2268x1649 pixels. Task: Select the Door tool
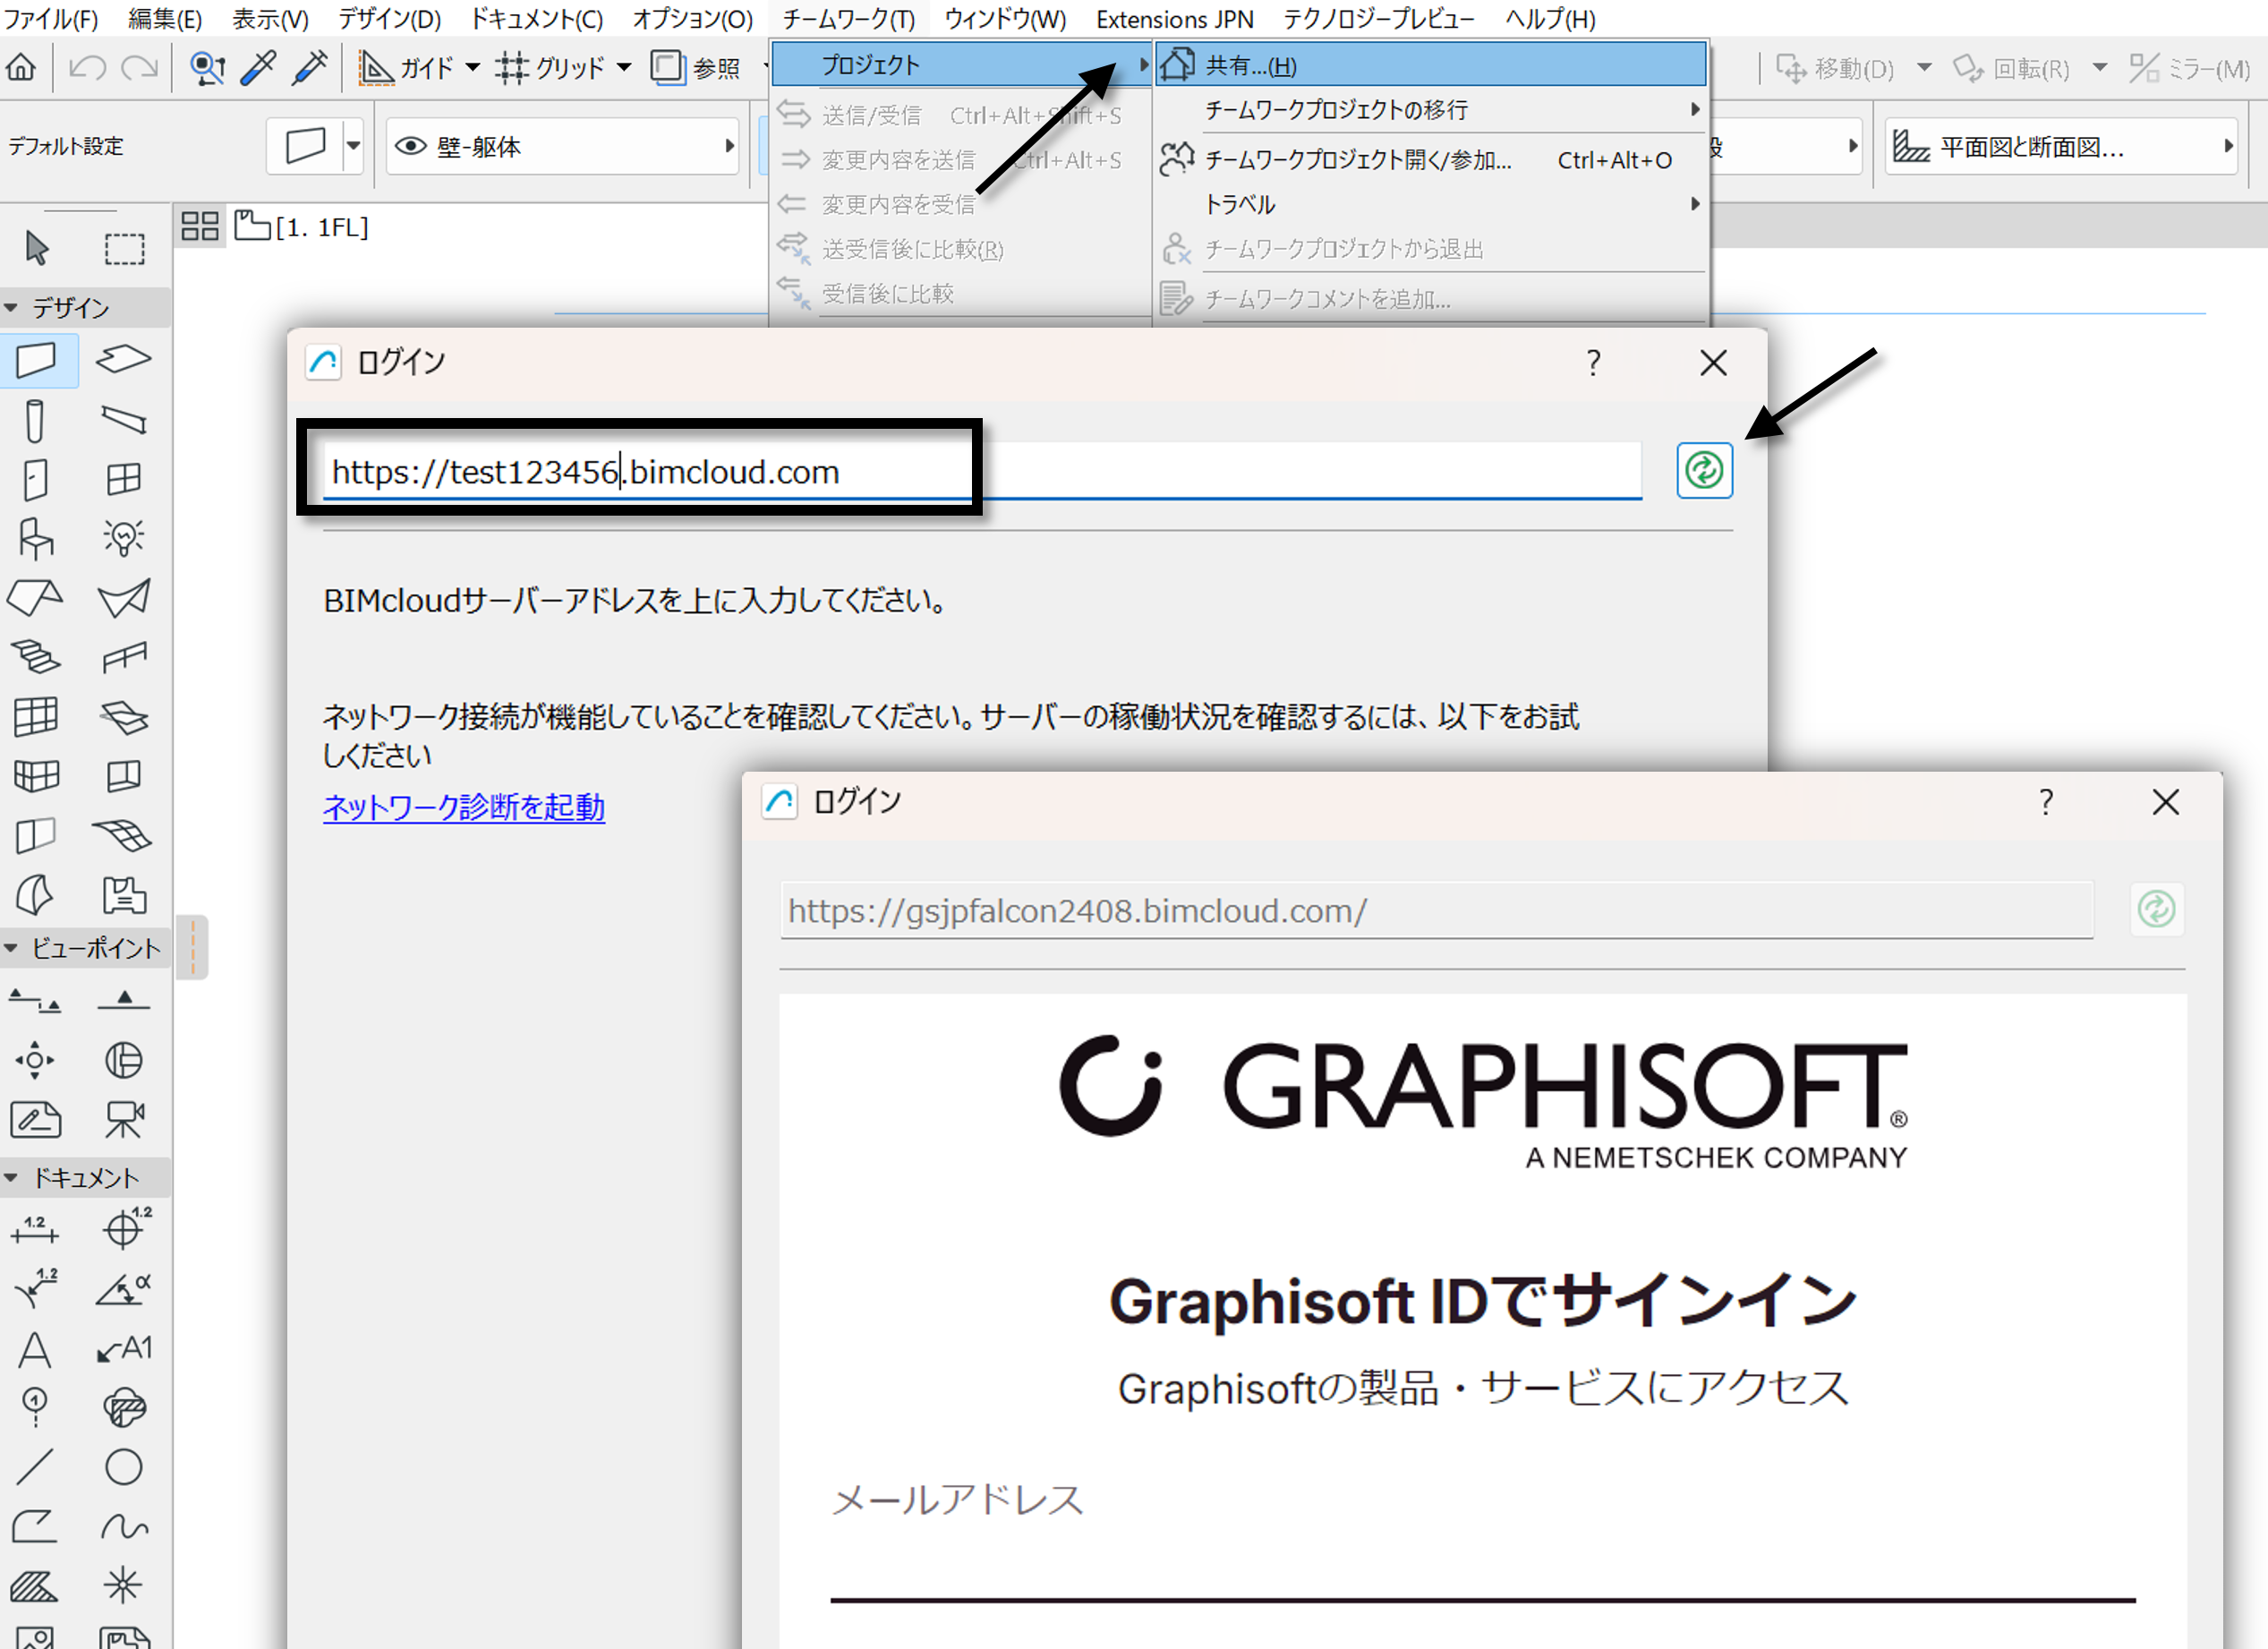coord(35,479)
